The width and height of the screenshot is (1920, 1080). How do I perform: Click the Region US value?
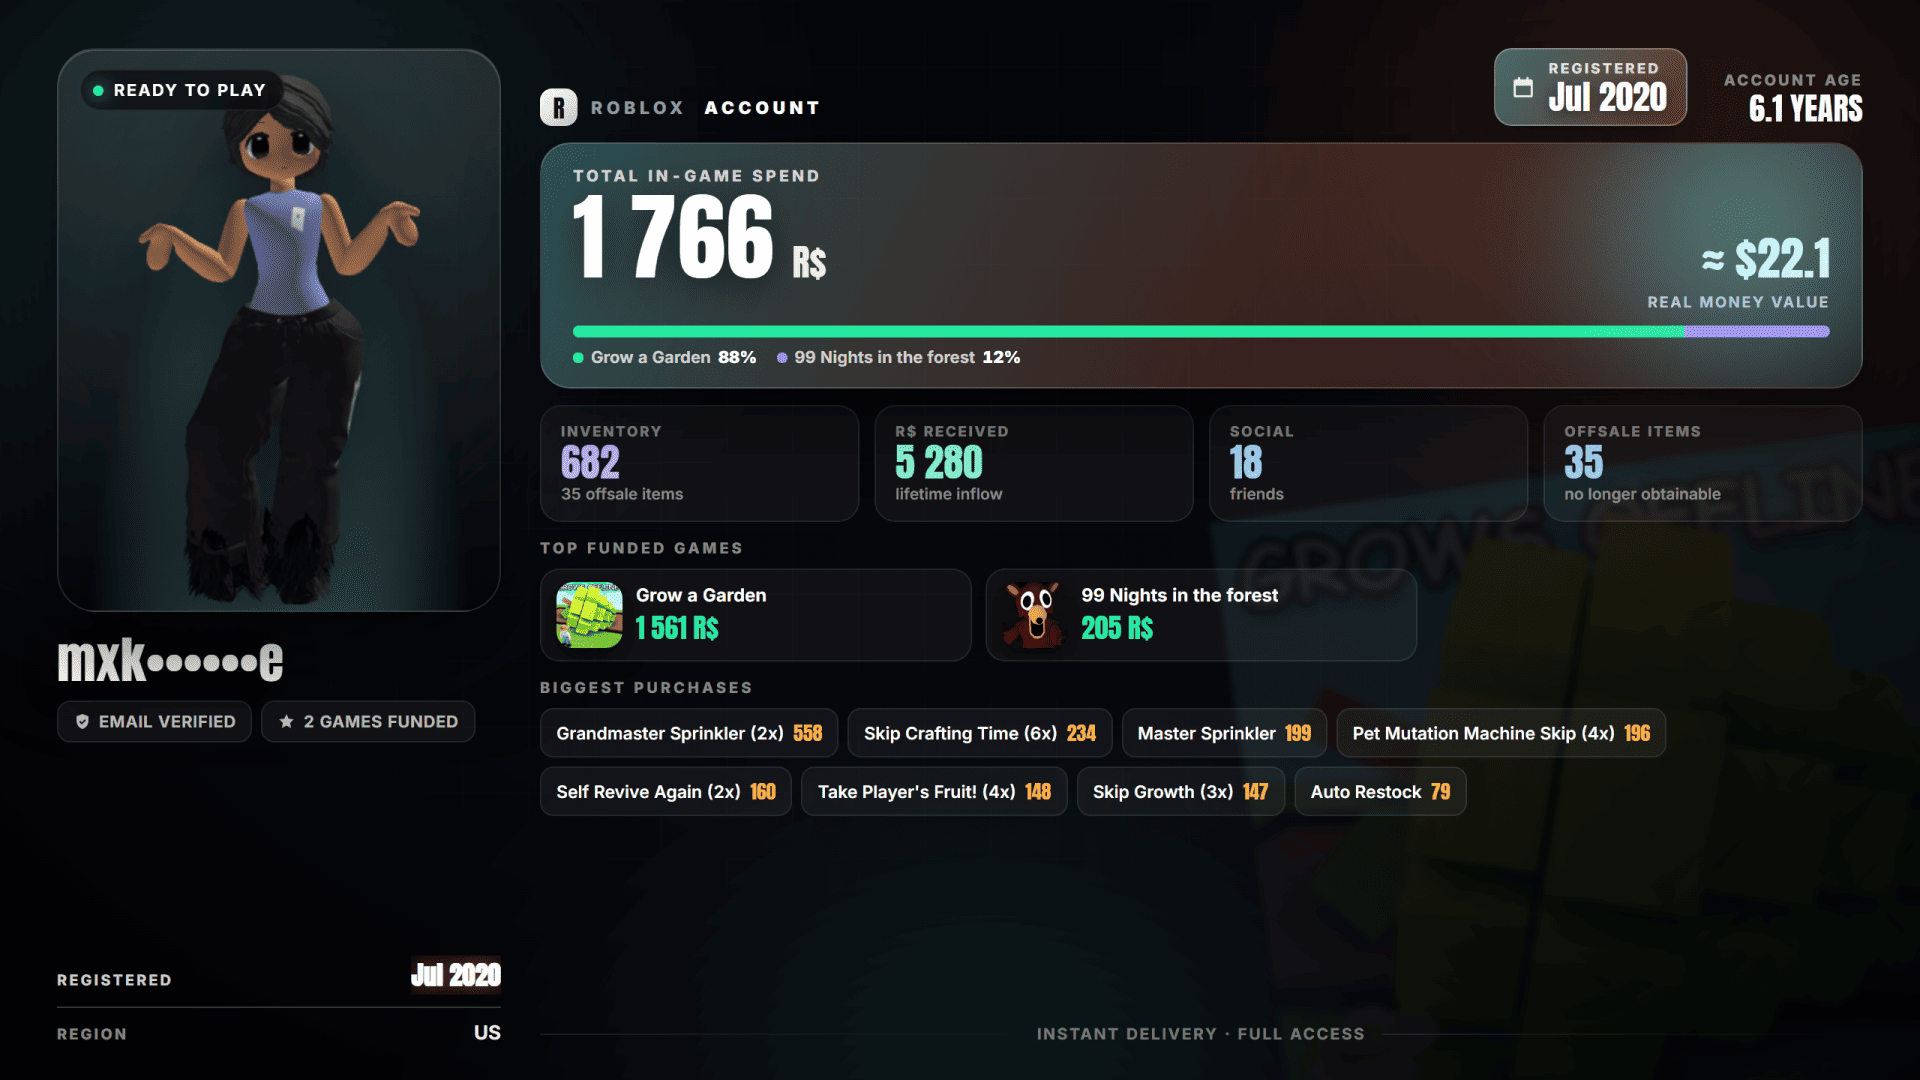pos(487,1033)
